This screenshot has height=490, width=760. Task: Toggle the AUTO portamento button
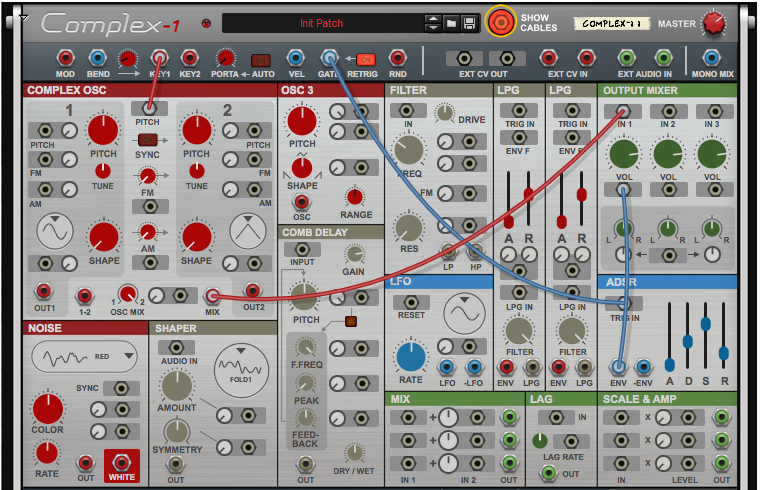tap(261, 61)
